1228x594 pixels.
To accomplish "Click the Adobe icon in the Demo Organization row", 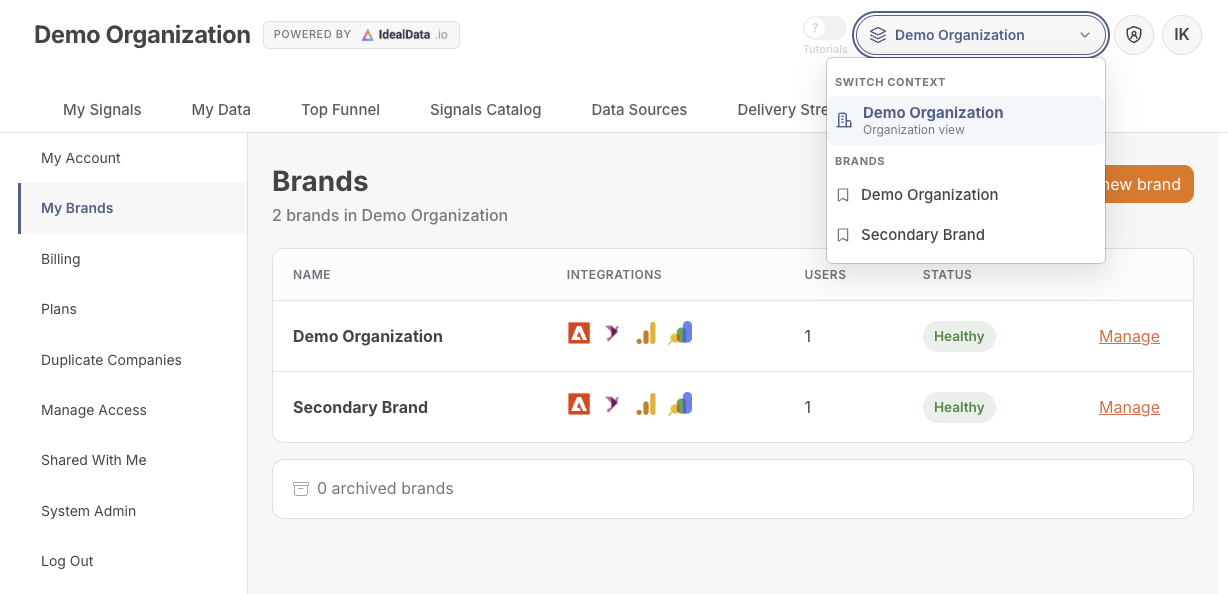I will click(579, 334).
